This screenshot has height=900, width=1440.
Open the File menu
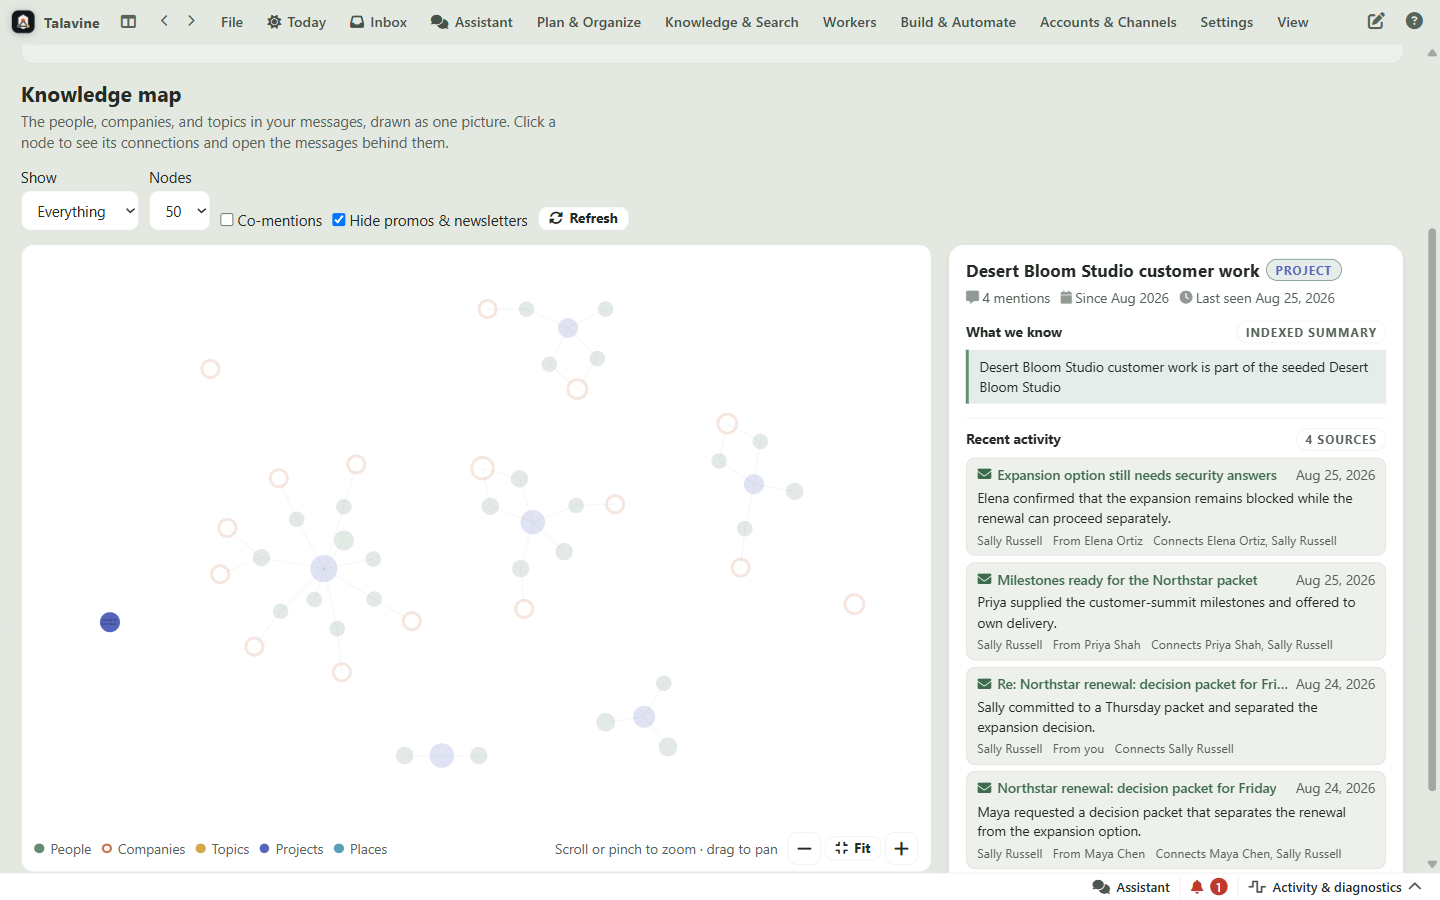232,22
